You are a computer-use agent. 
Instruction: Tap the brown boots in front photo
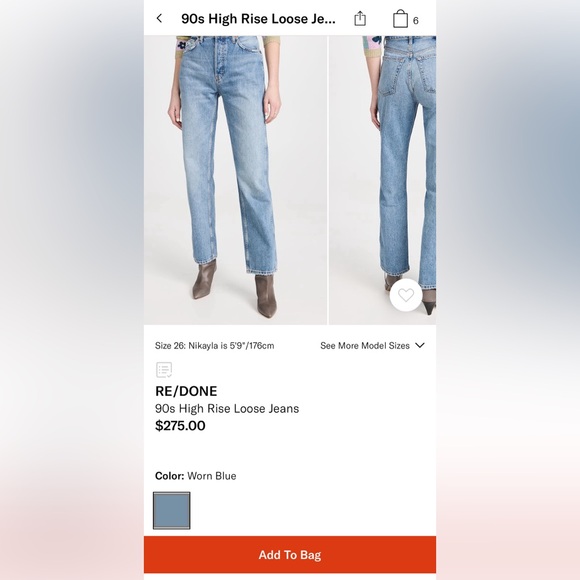click(235, 289)
